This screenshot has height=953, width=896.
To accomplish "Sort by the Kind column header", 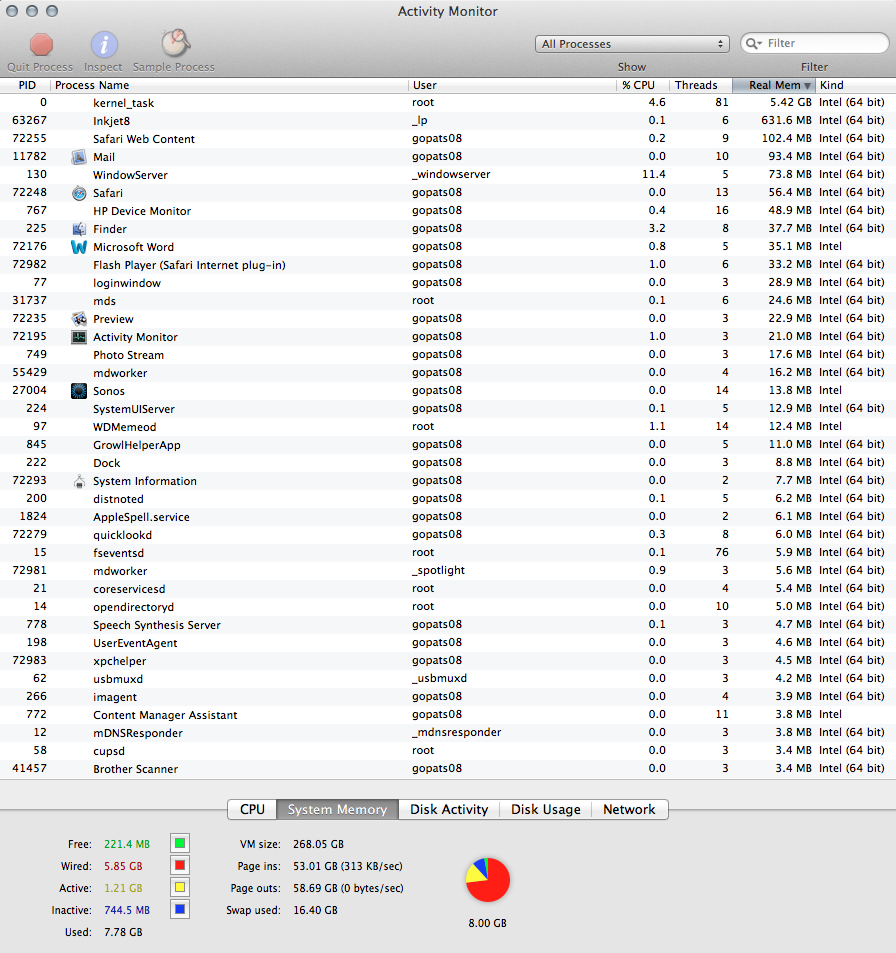I will click(856, 85).
